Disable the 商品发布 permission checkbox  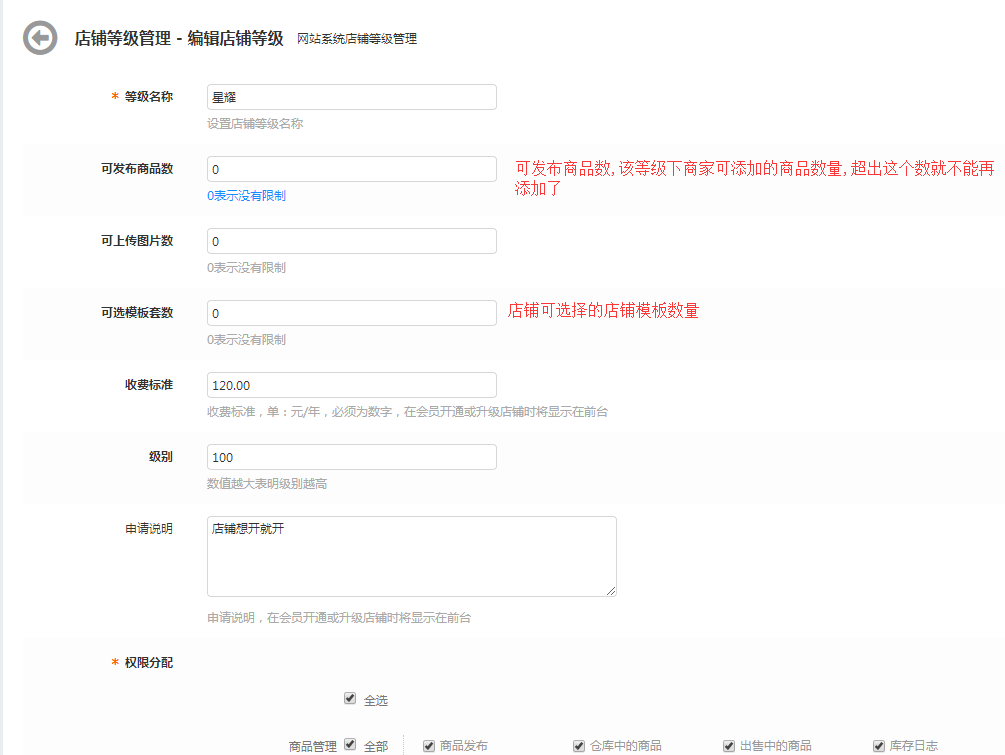pyautogui.click(x=429, y=745)
